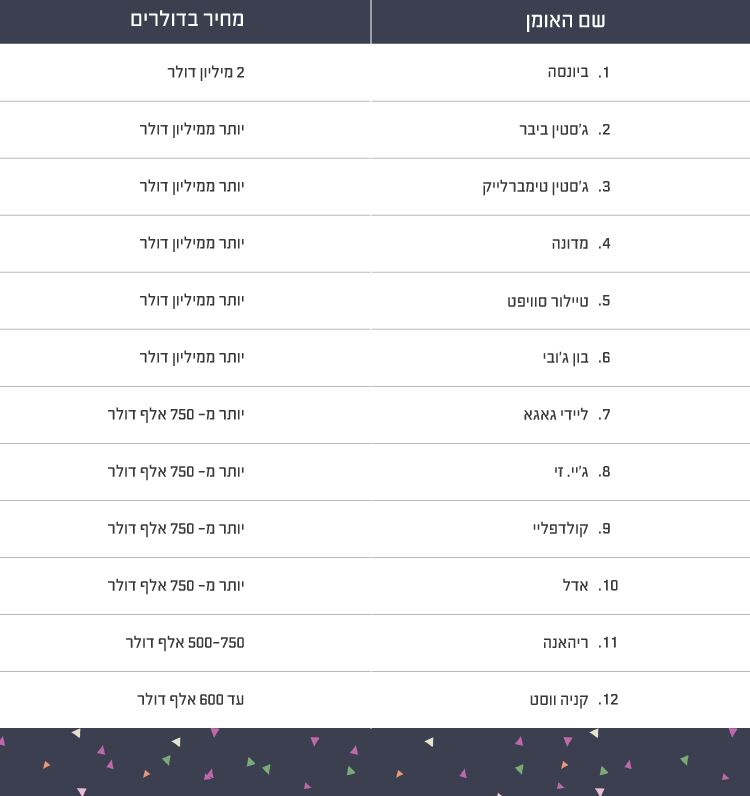This screenshot has height=796, width=750.
Task: Click Adele's price cell in row 10
Action: [176, 586]
